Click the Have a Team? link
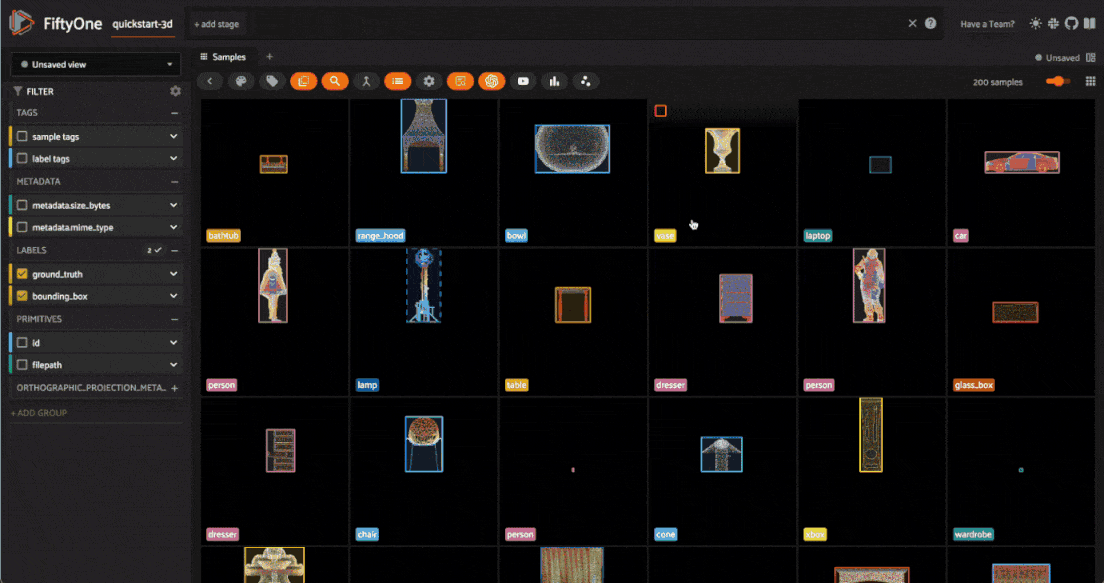This screenshot has height=583, width=1104. (987, 24)
